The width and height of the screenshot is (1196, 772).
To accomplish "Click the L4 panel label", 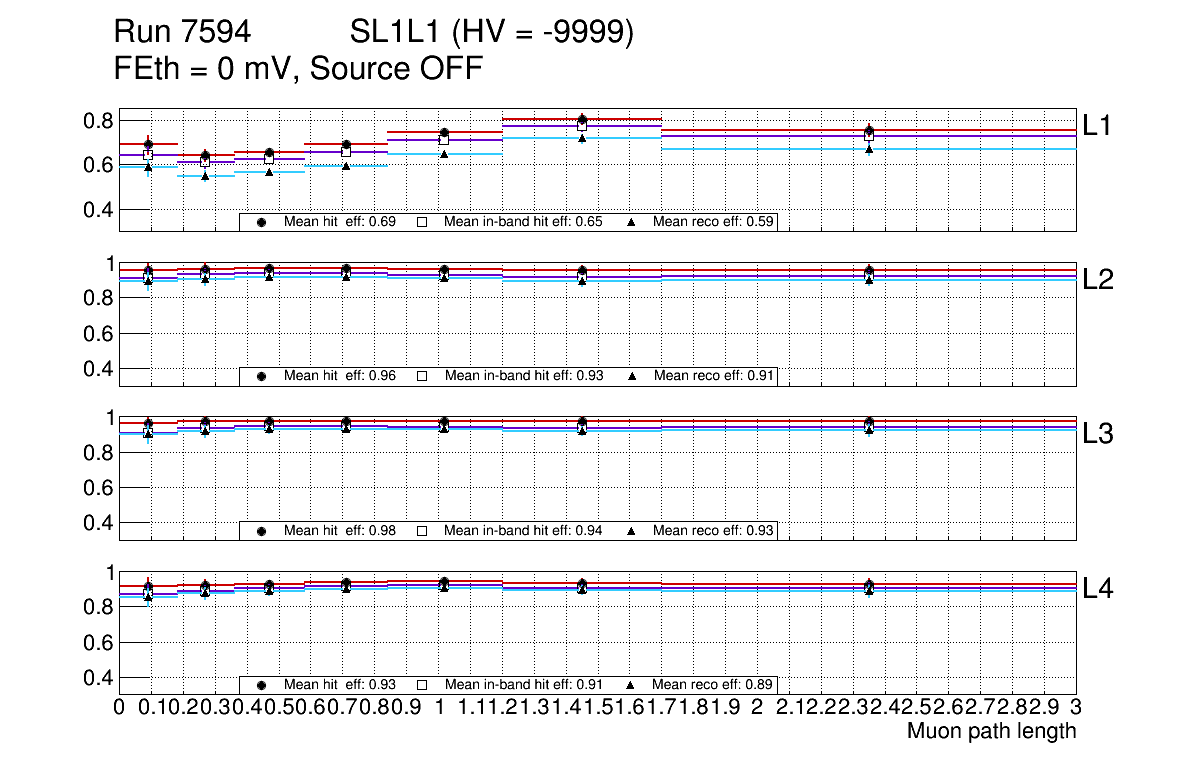I will [x=1098, y=589].
